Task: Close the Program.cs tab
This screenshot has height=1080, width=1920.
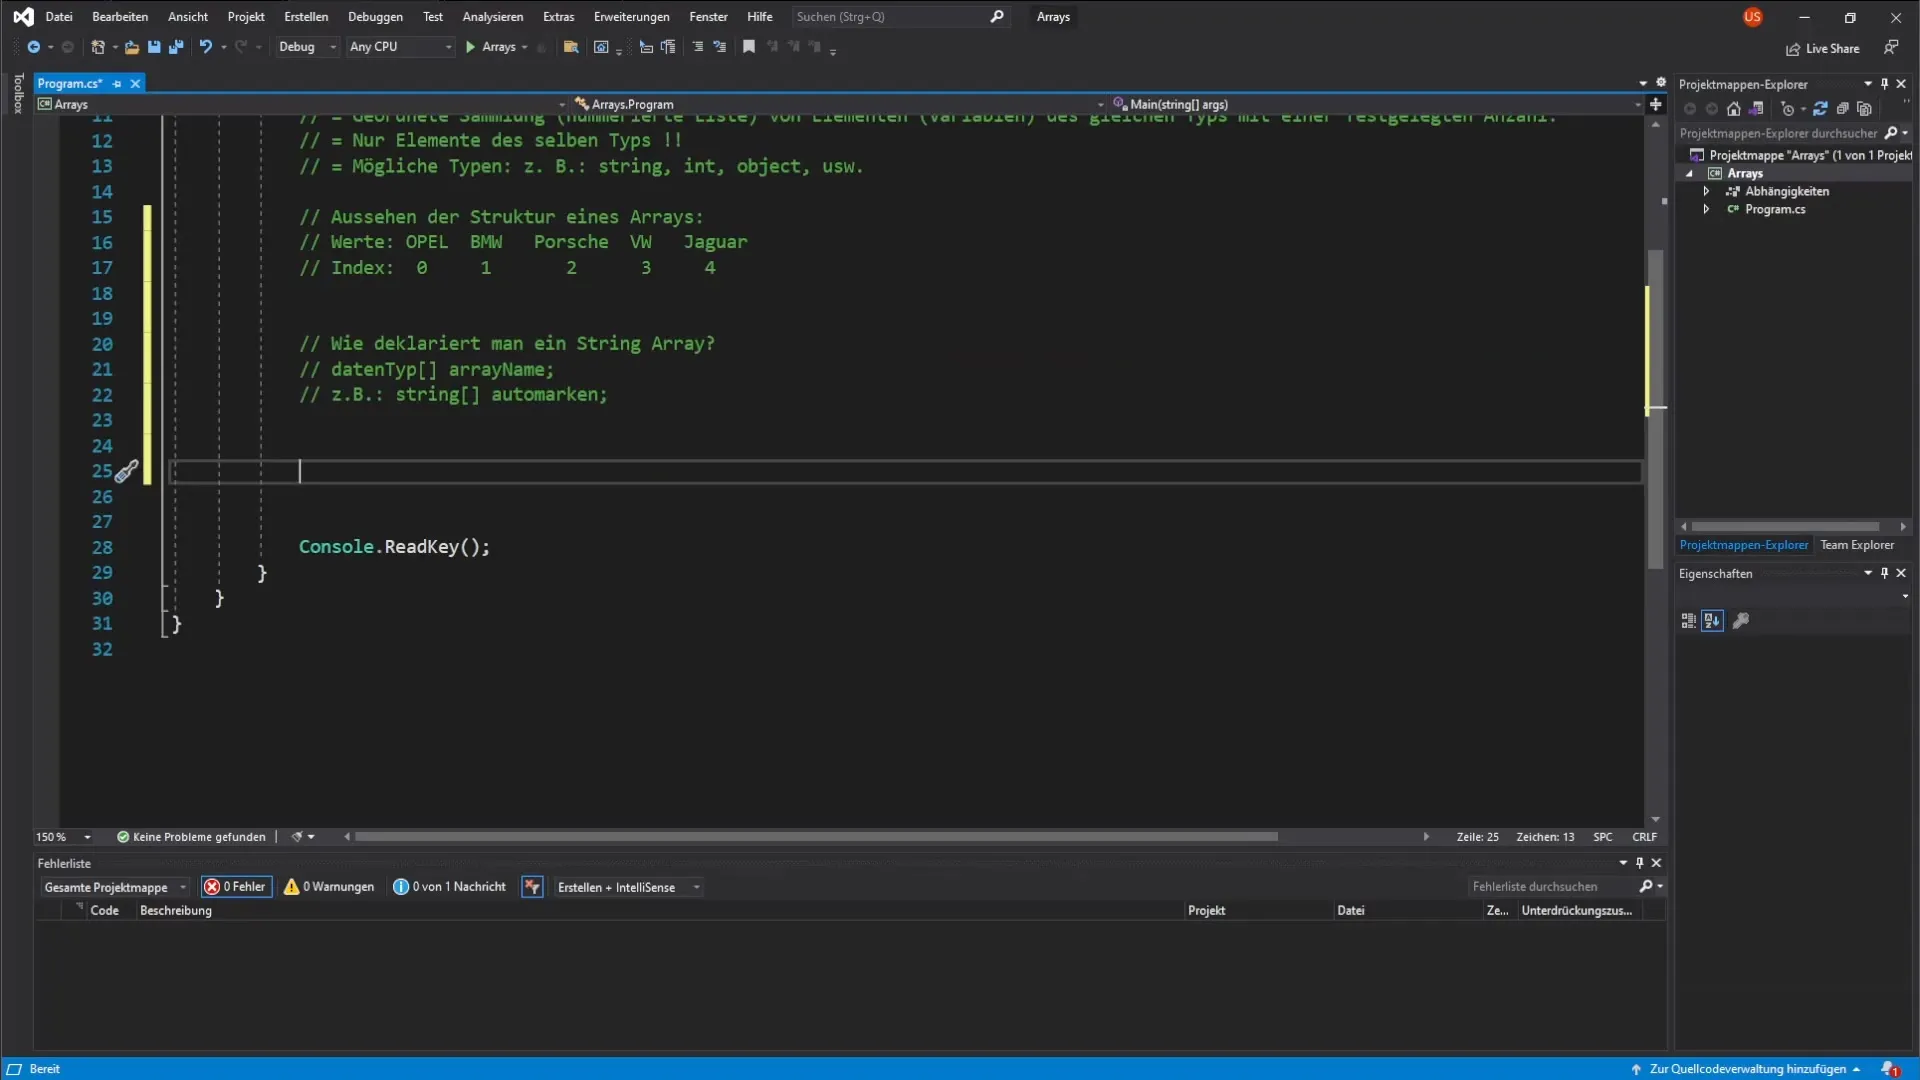Action: click(x=135, y=84)
